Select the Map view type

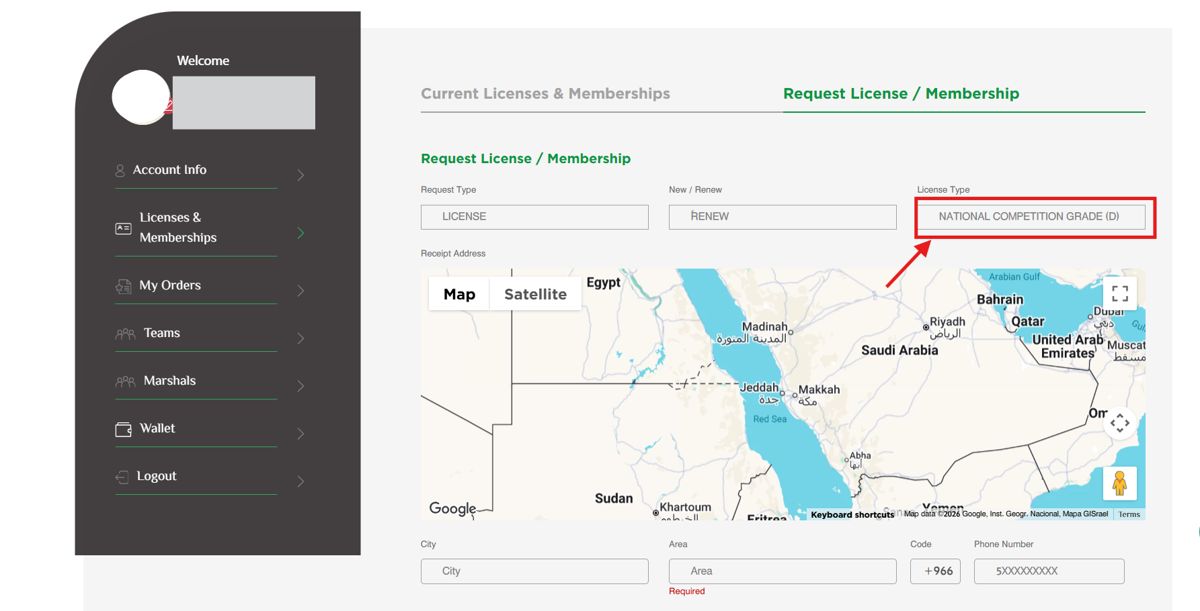[x=459, y=294]
